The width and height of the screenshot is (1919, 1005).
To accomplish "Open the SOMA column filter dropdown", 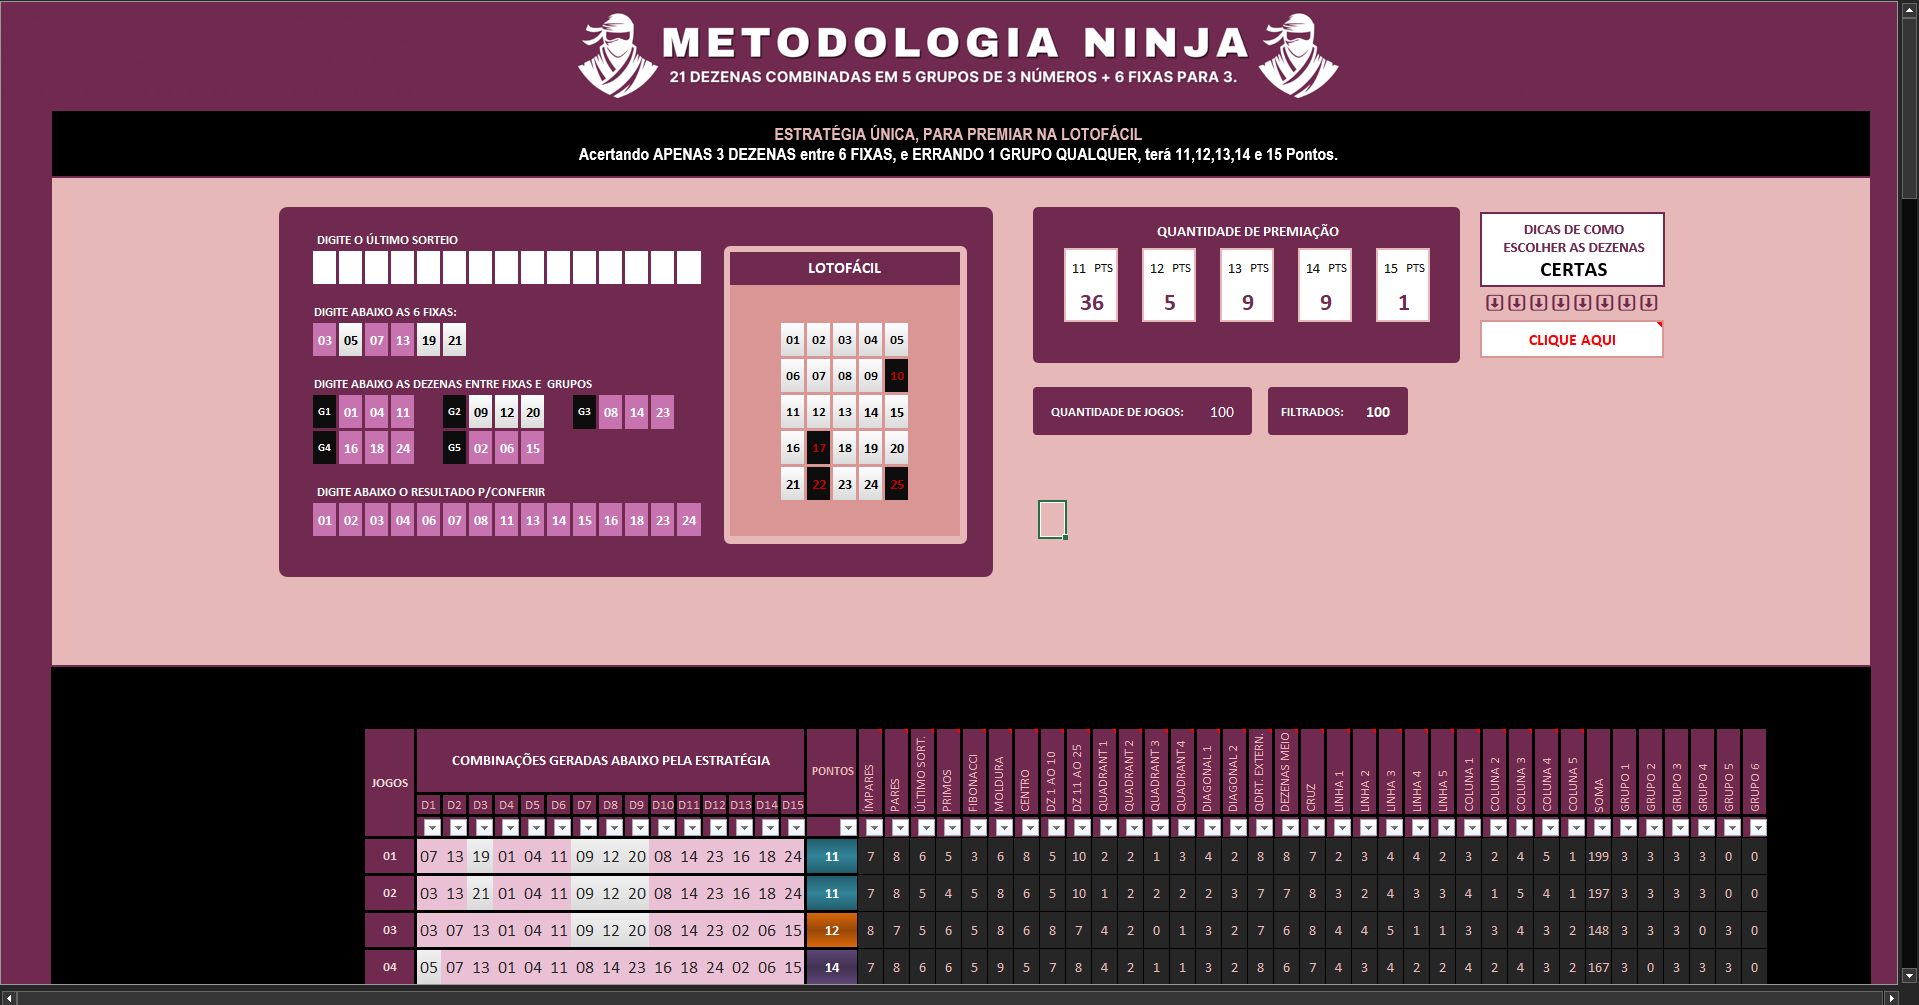I will pyautogui.click(x=1602, y=828).
